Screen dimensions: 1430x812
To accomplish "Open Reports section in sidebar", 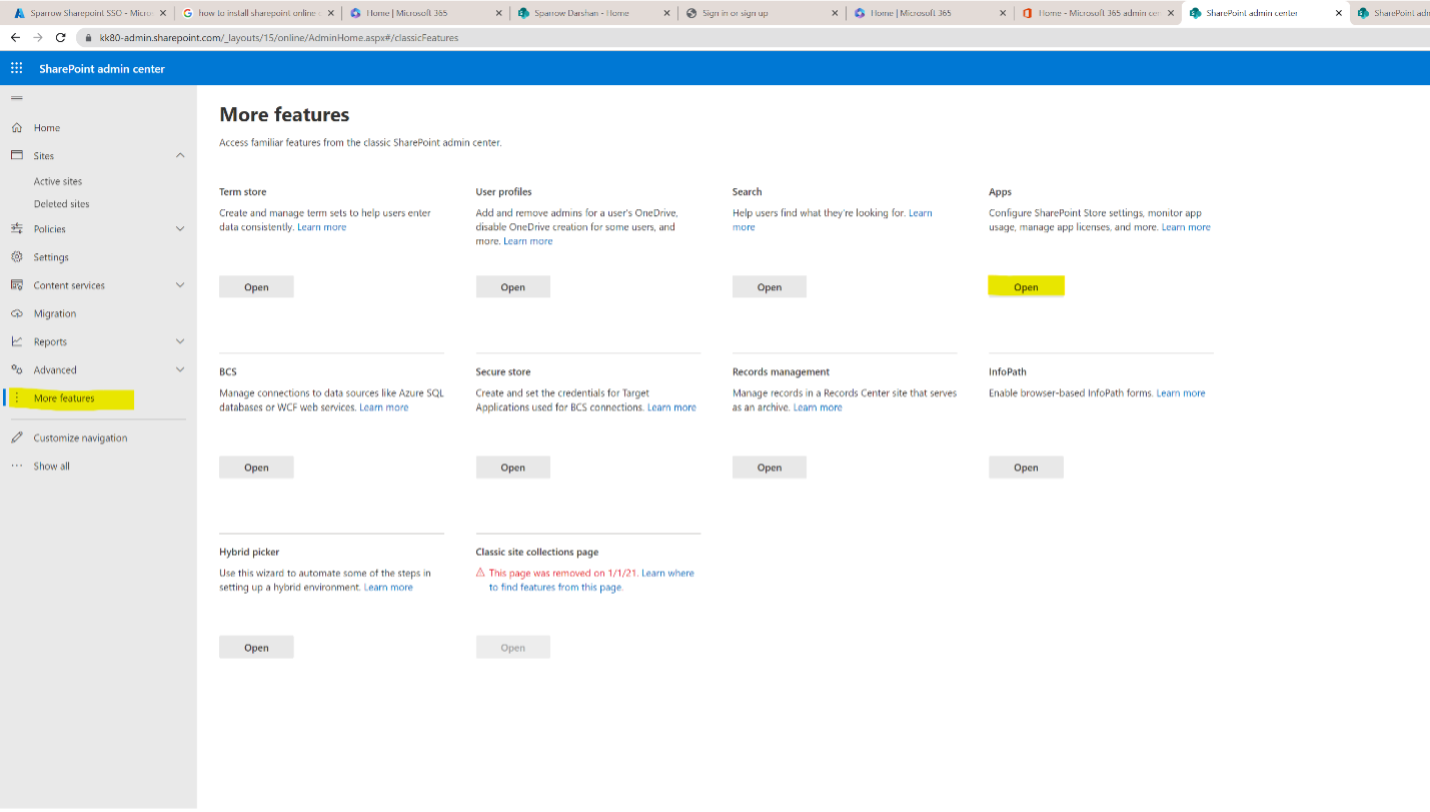I will click(x=52, y=341).
